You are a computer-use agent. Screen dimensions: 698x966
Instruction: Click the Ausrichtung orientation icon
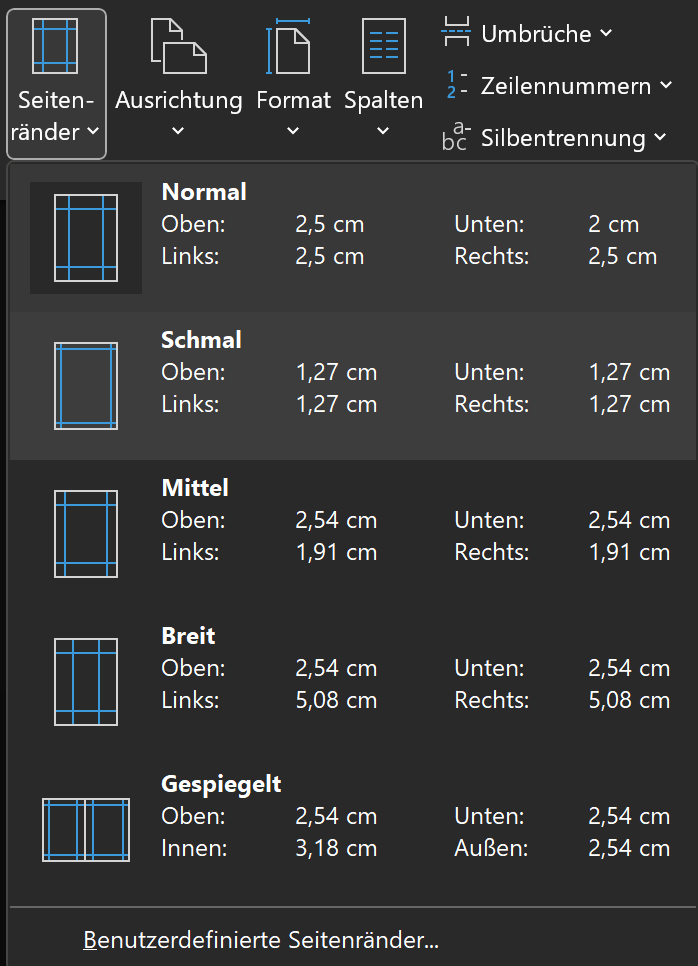(178, 46)
